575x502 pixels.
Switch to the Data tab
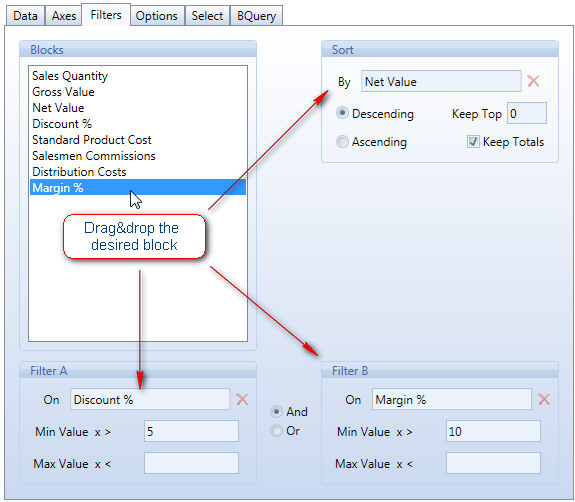(x=25, y=16)
